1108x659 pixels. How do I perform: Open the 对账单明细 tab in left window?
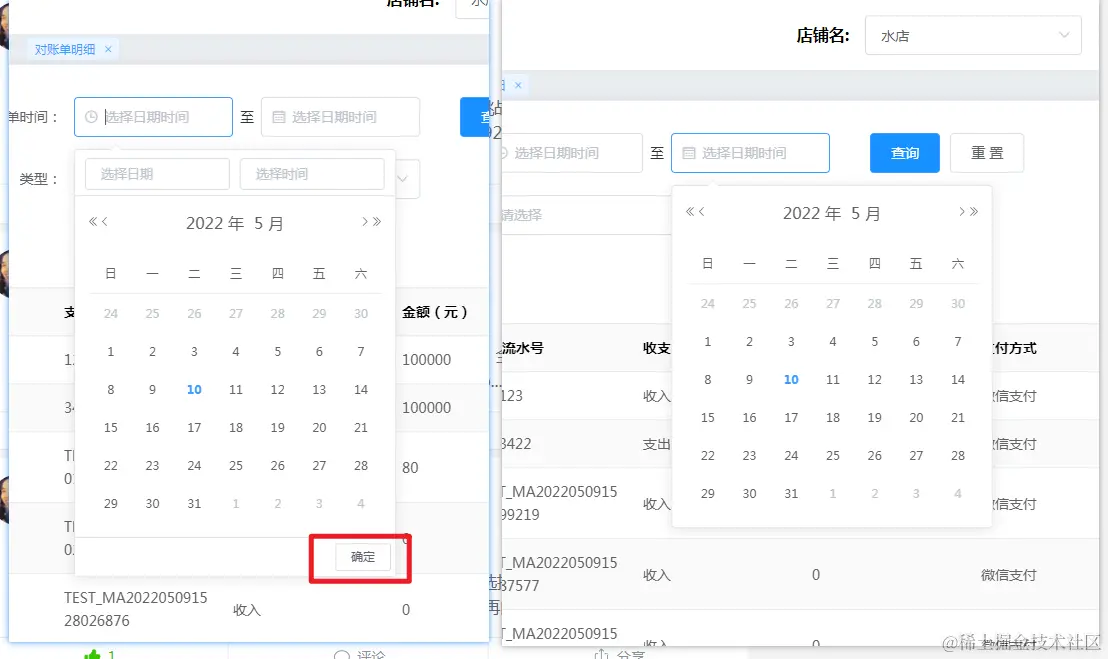click(64, 49)
